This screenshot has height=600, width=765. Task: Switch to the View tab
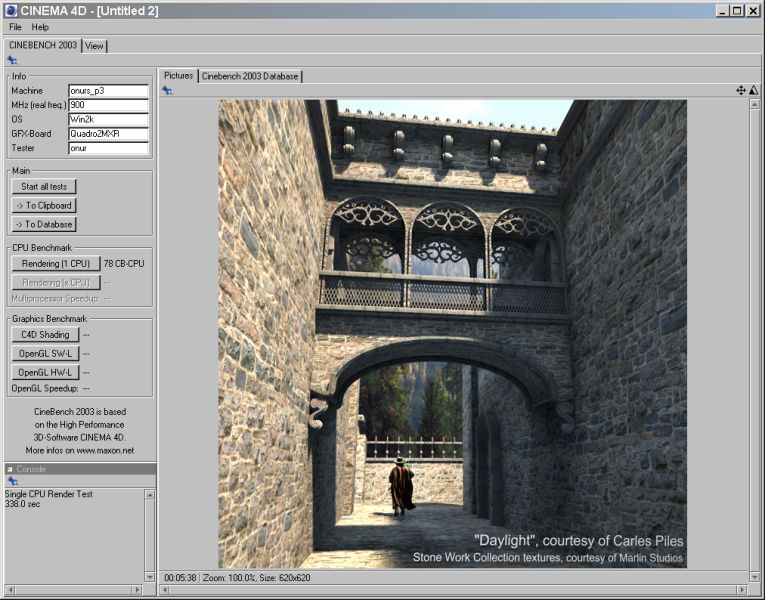(x=94, y=46)
